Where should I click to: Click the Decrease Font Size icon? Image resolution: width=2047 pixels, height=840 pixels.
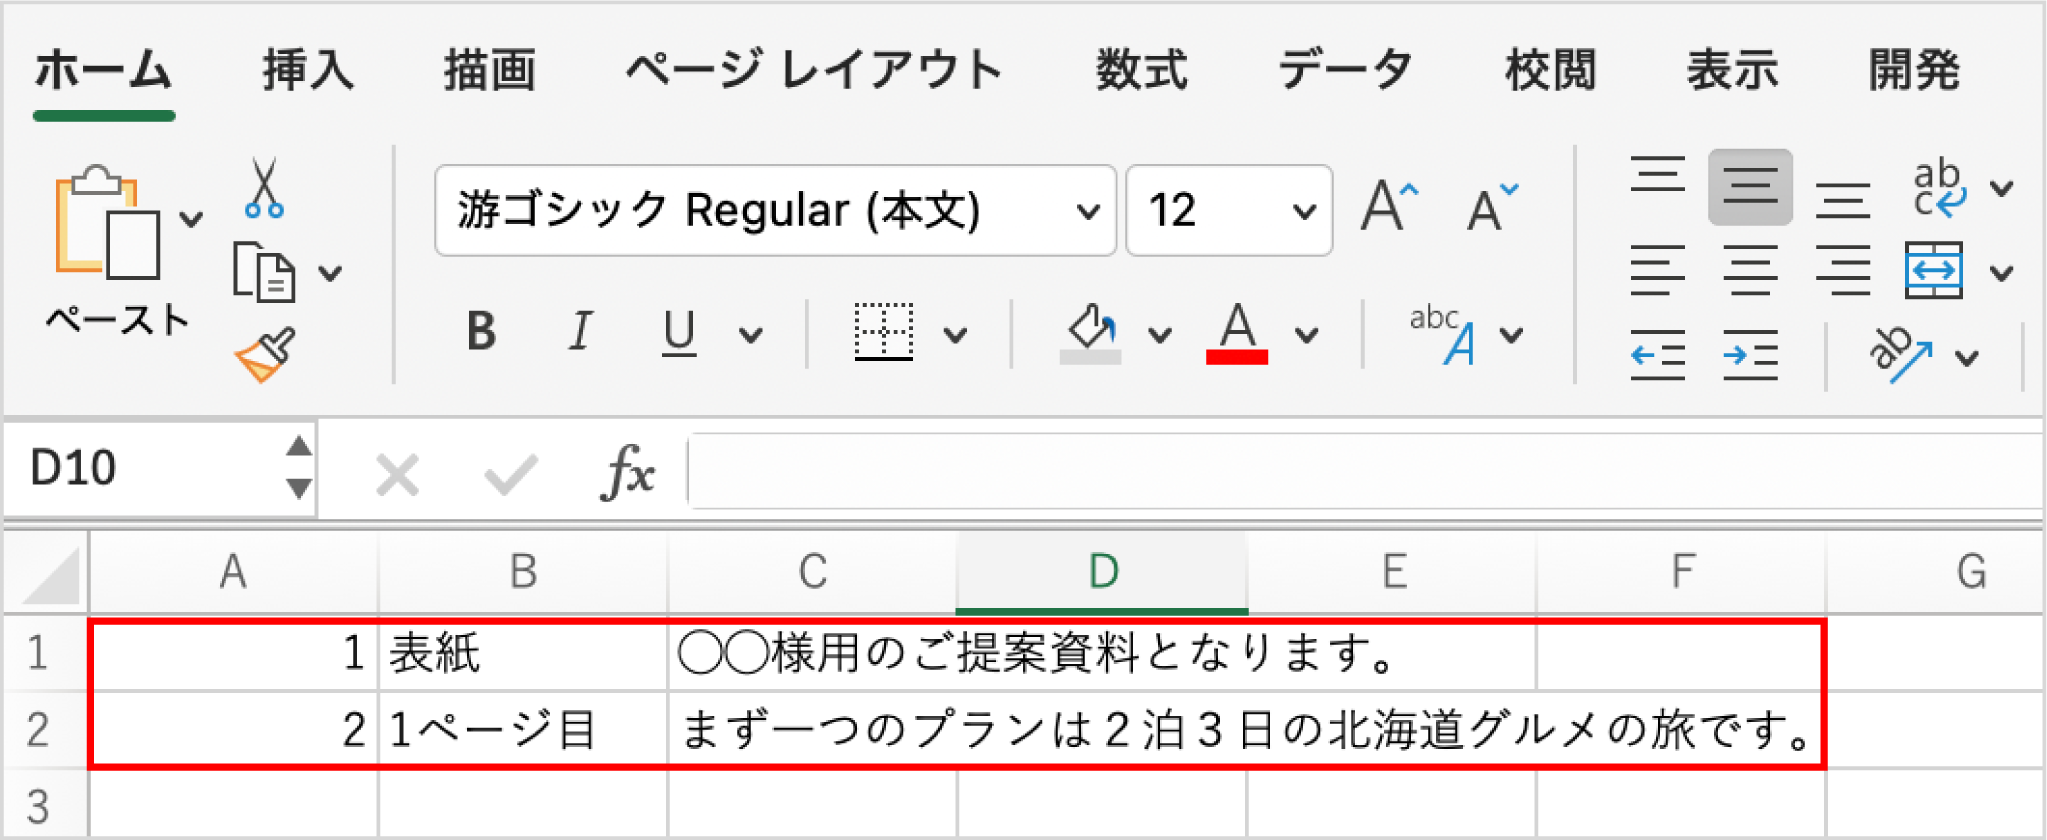tap(1492, 207)
